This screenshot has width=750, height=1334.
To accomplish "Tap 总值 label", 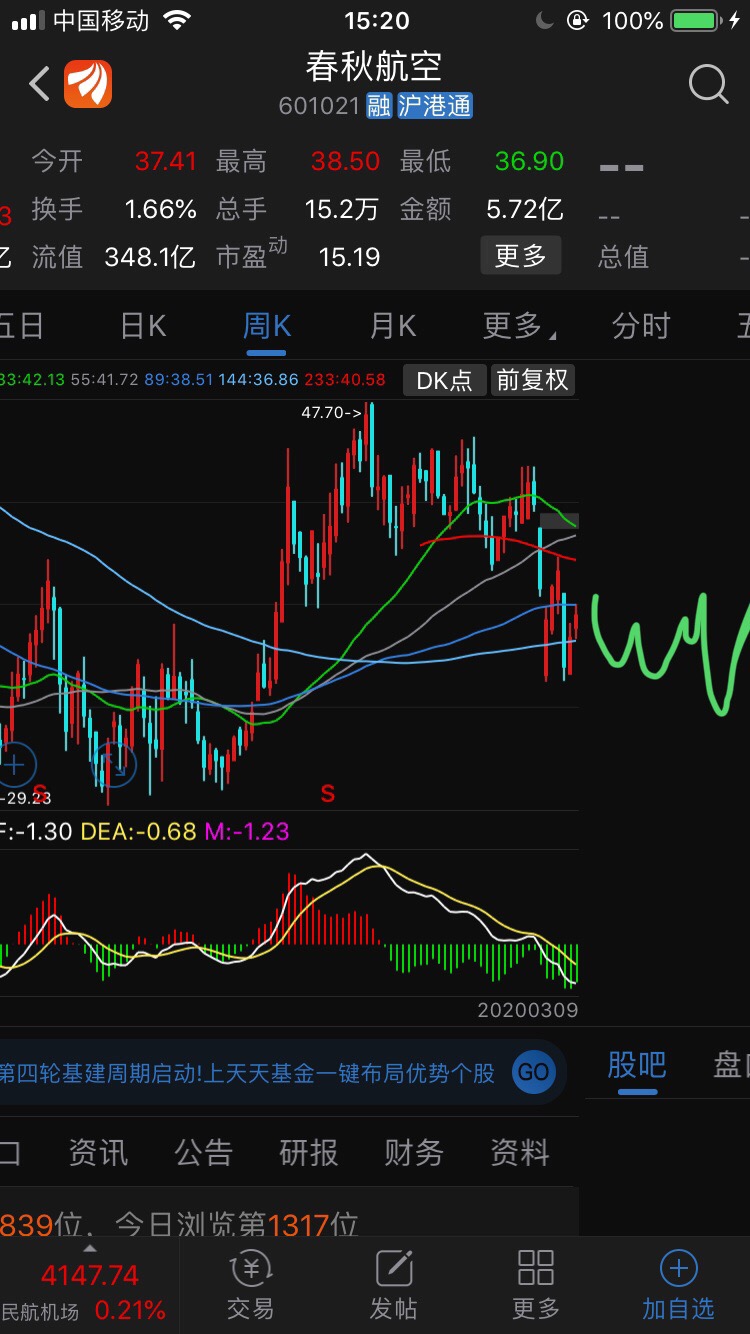I will click(x=624, y=257).
